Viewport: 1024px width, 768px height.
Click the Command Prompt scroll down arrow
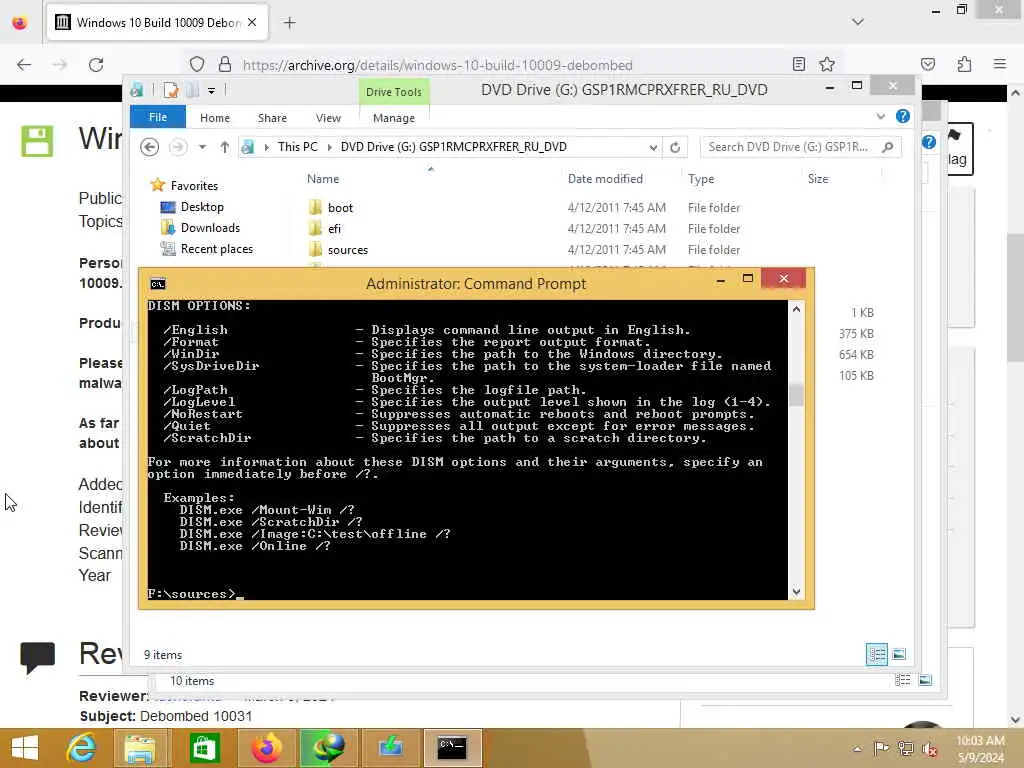(x=796, y=592)
